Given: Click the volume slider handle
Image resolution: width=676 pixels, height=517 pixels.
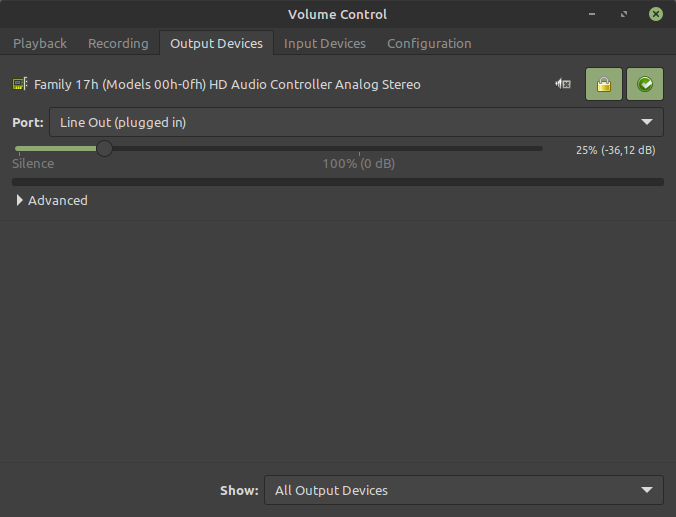Looking at the screenshot, I should click(104, 149).
